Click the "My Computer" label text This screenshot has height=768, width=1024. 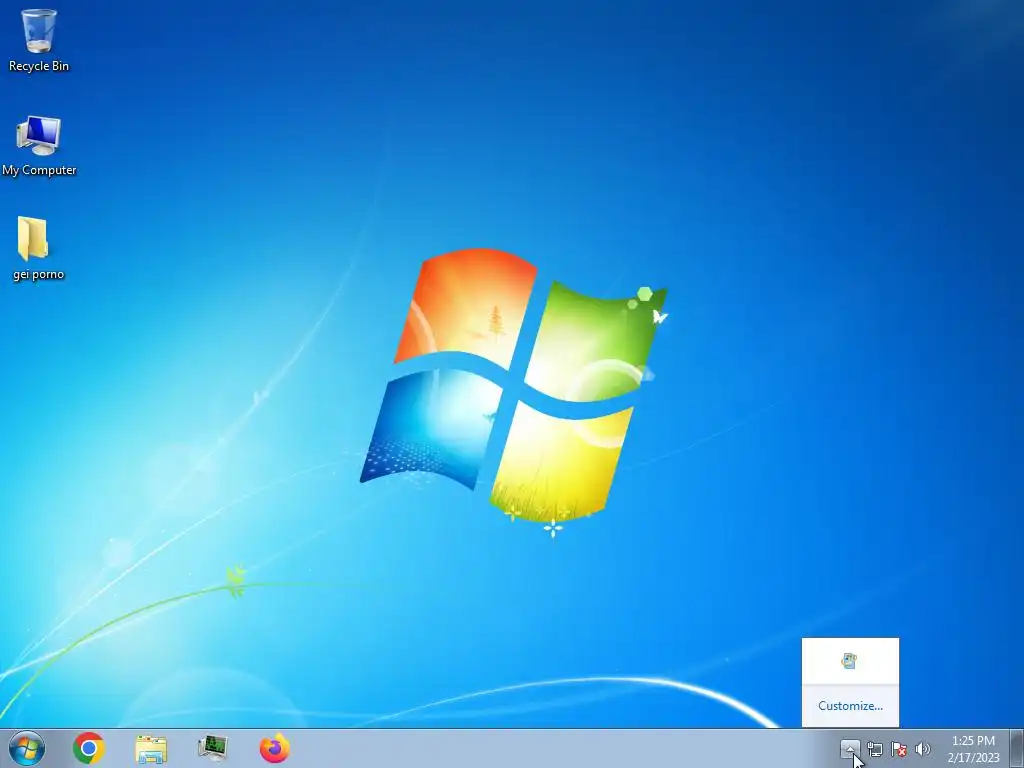point(39,170)
